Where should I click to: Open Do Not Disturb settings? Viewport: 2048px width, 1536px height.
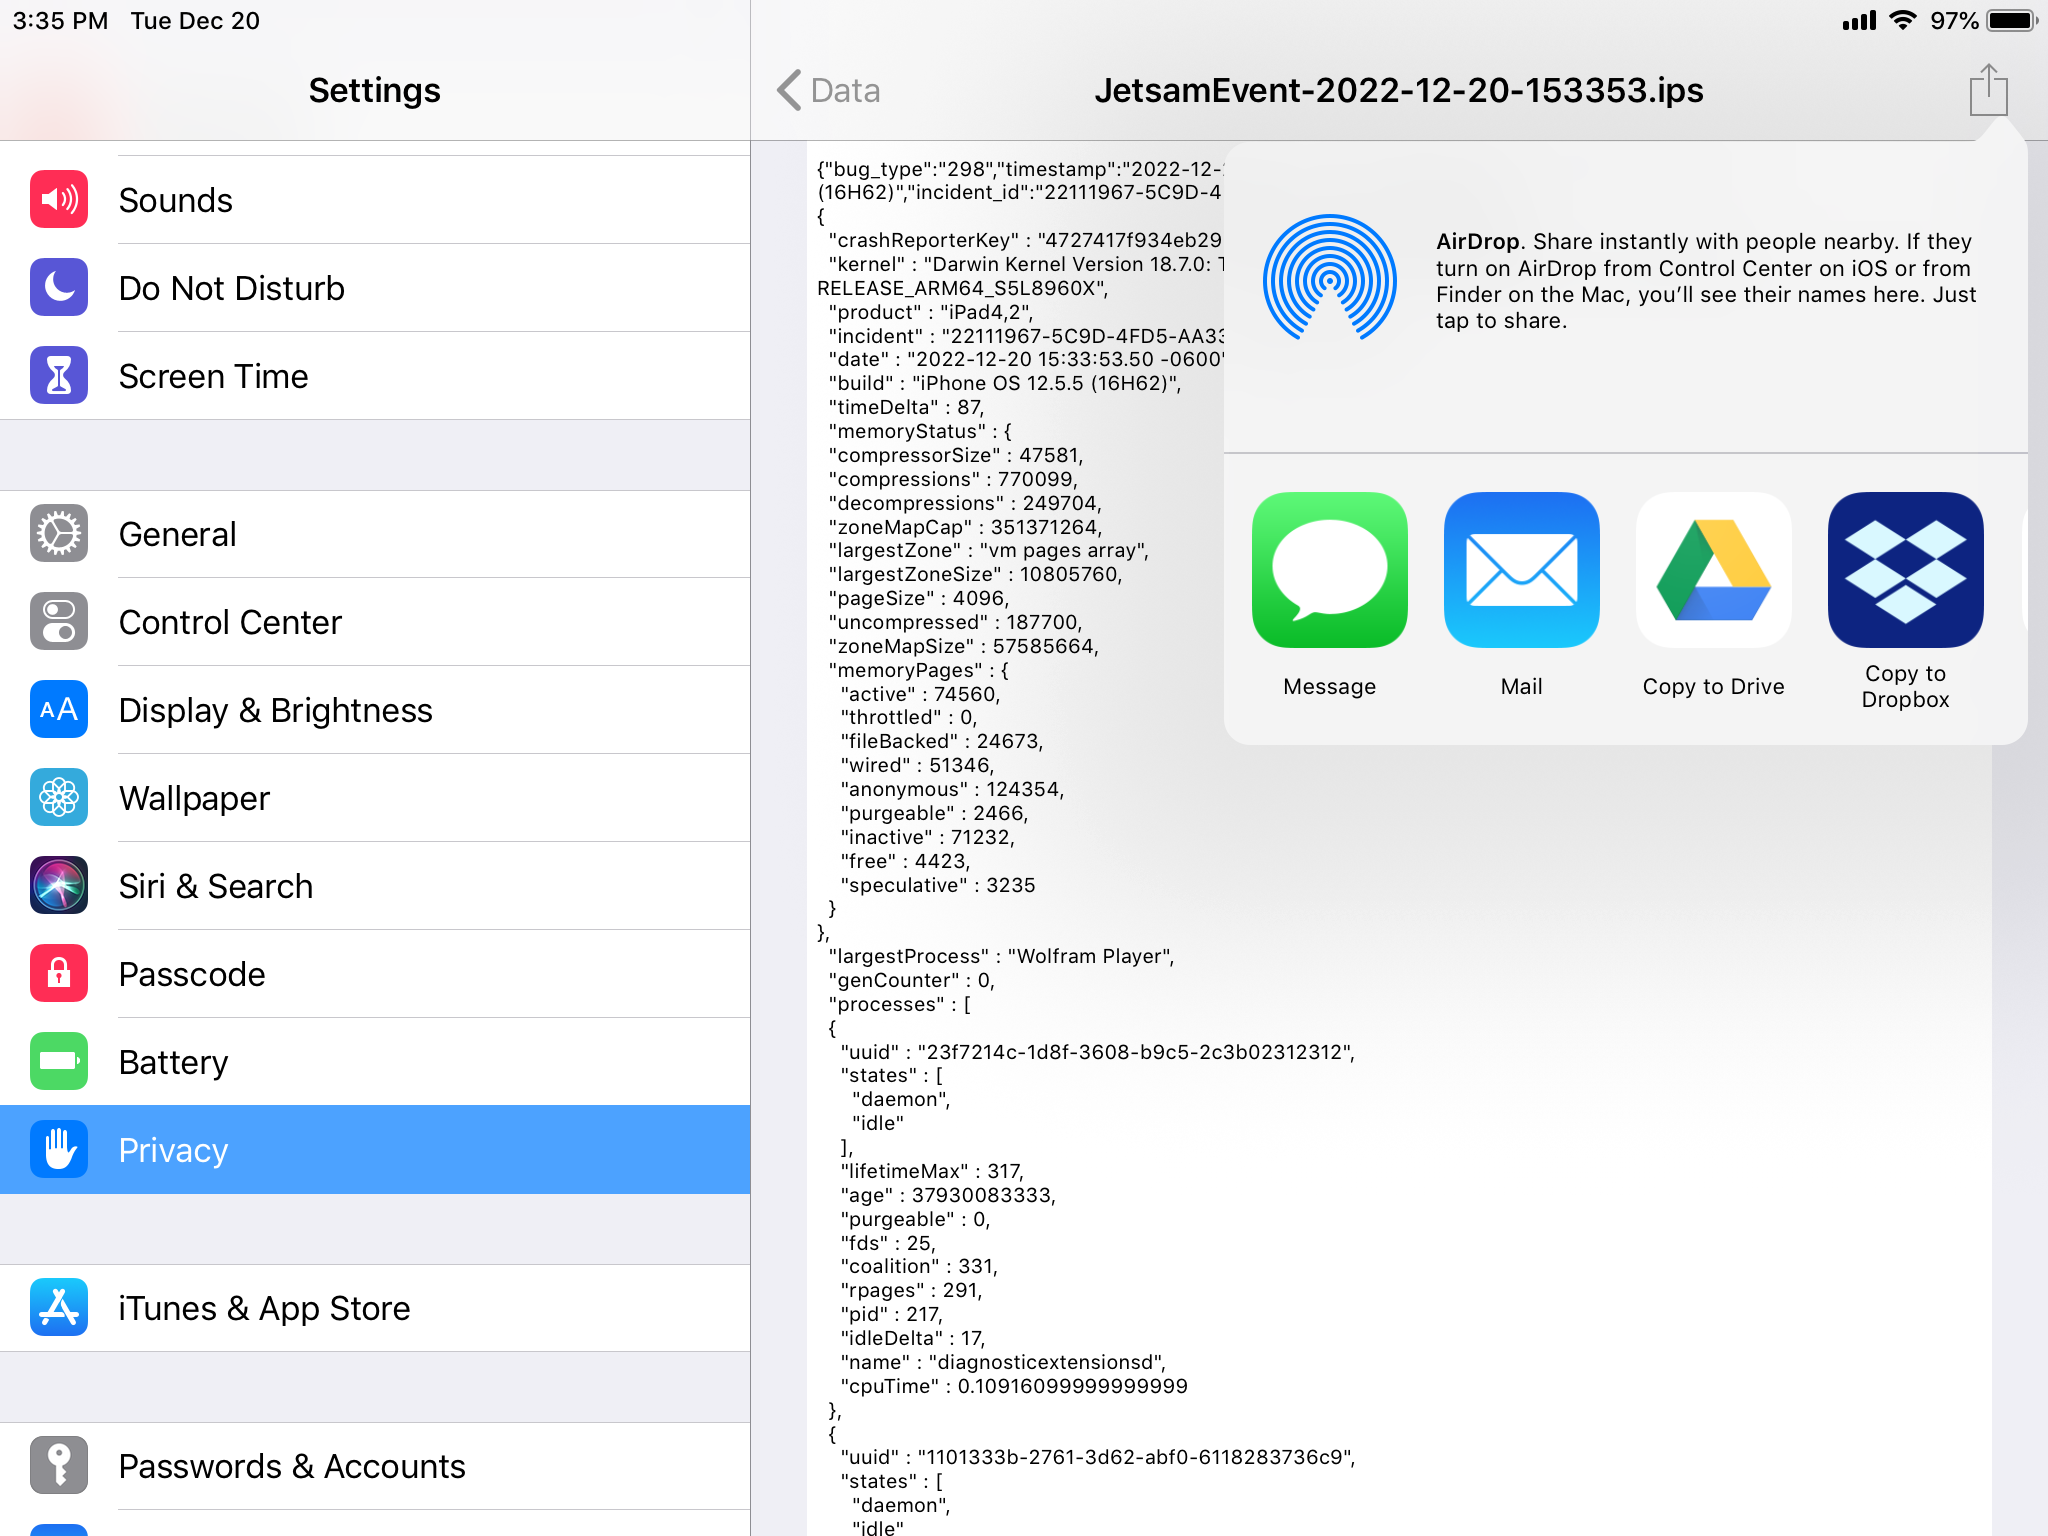tap(375, 288)
